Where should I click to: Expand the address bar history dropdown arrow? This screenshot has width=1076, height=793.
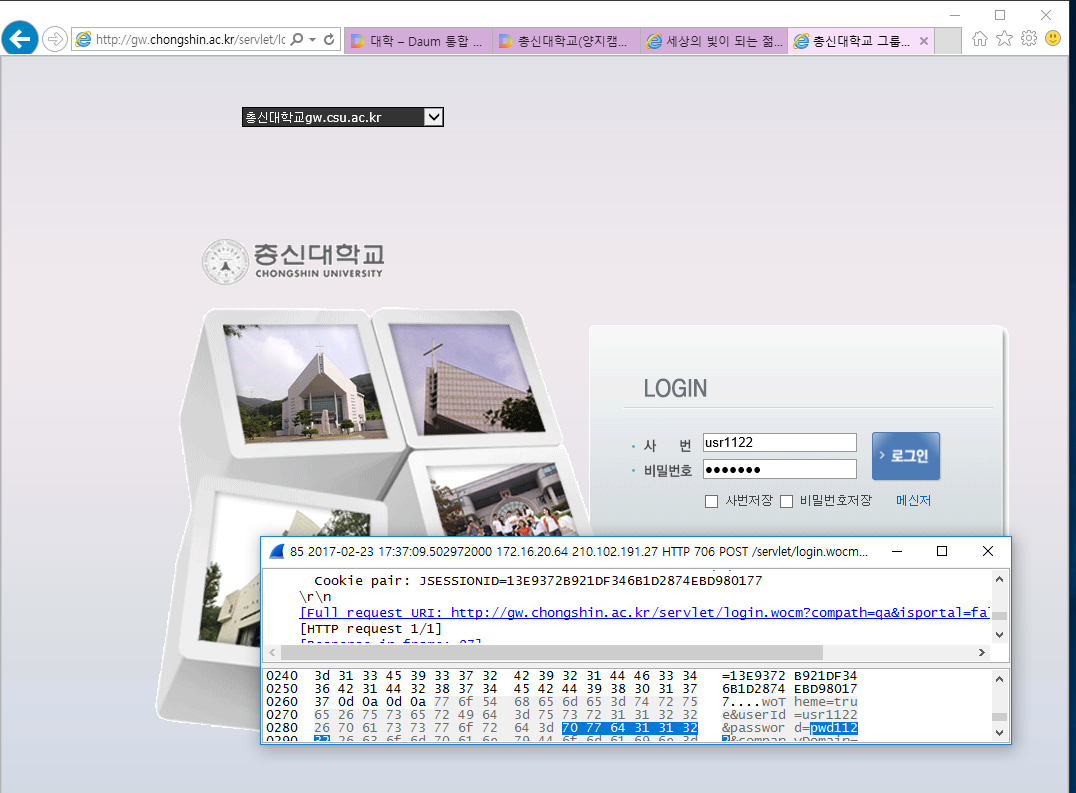(312, 39)
